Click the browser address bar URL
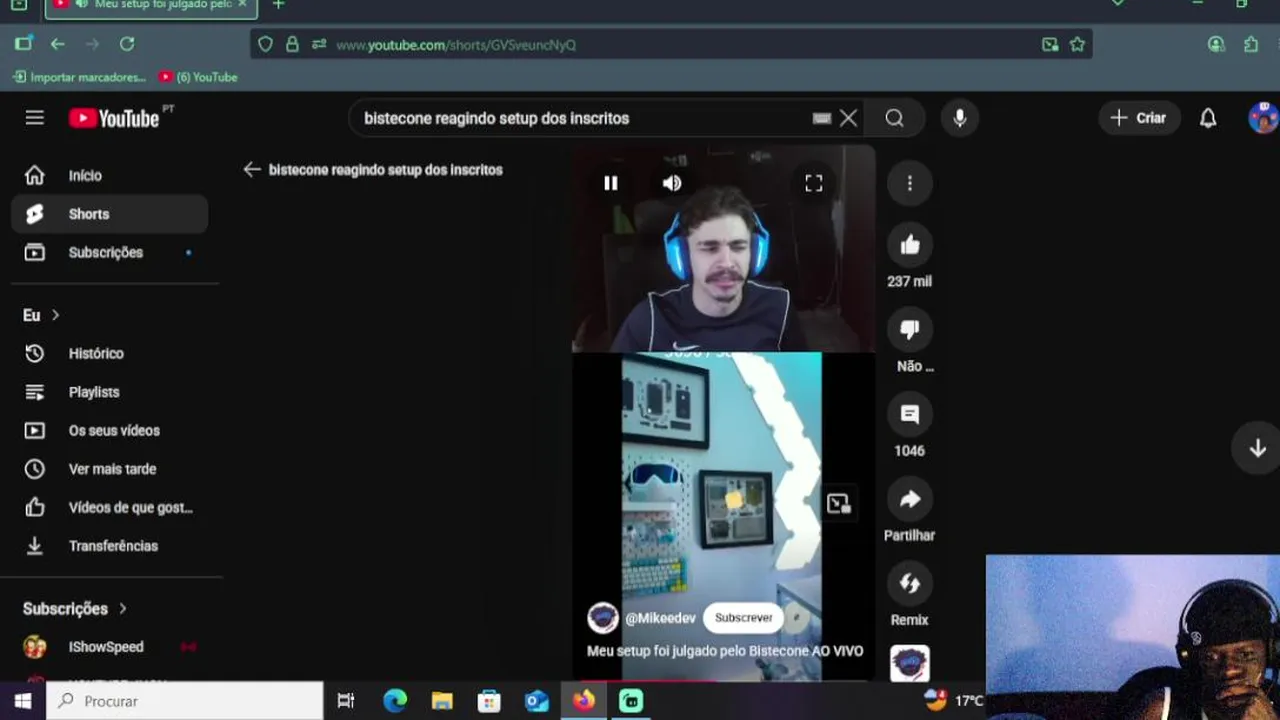The image size is (1280, 720). click(456, 44)
